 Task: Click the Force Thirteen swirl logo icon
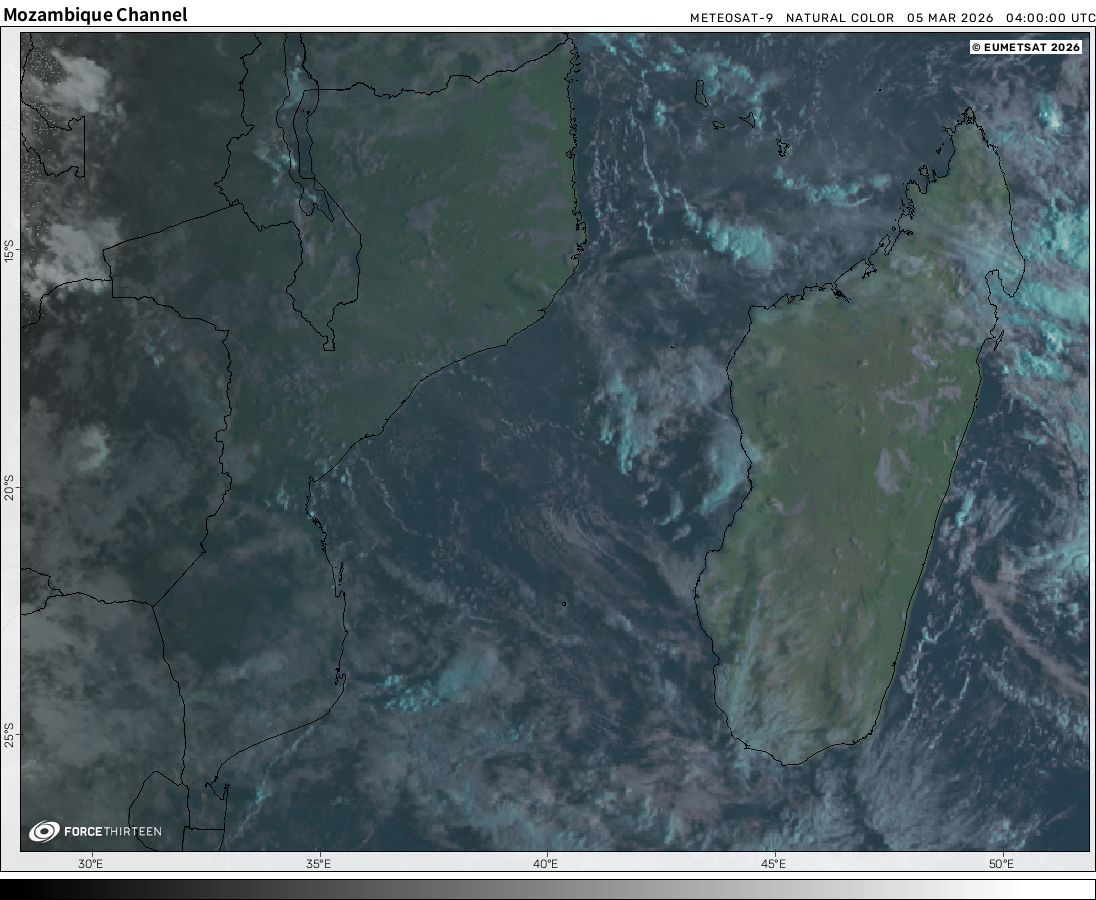[x=44, y=831]
